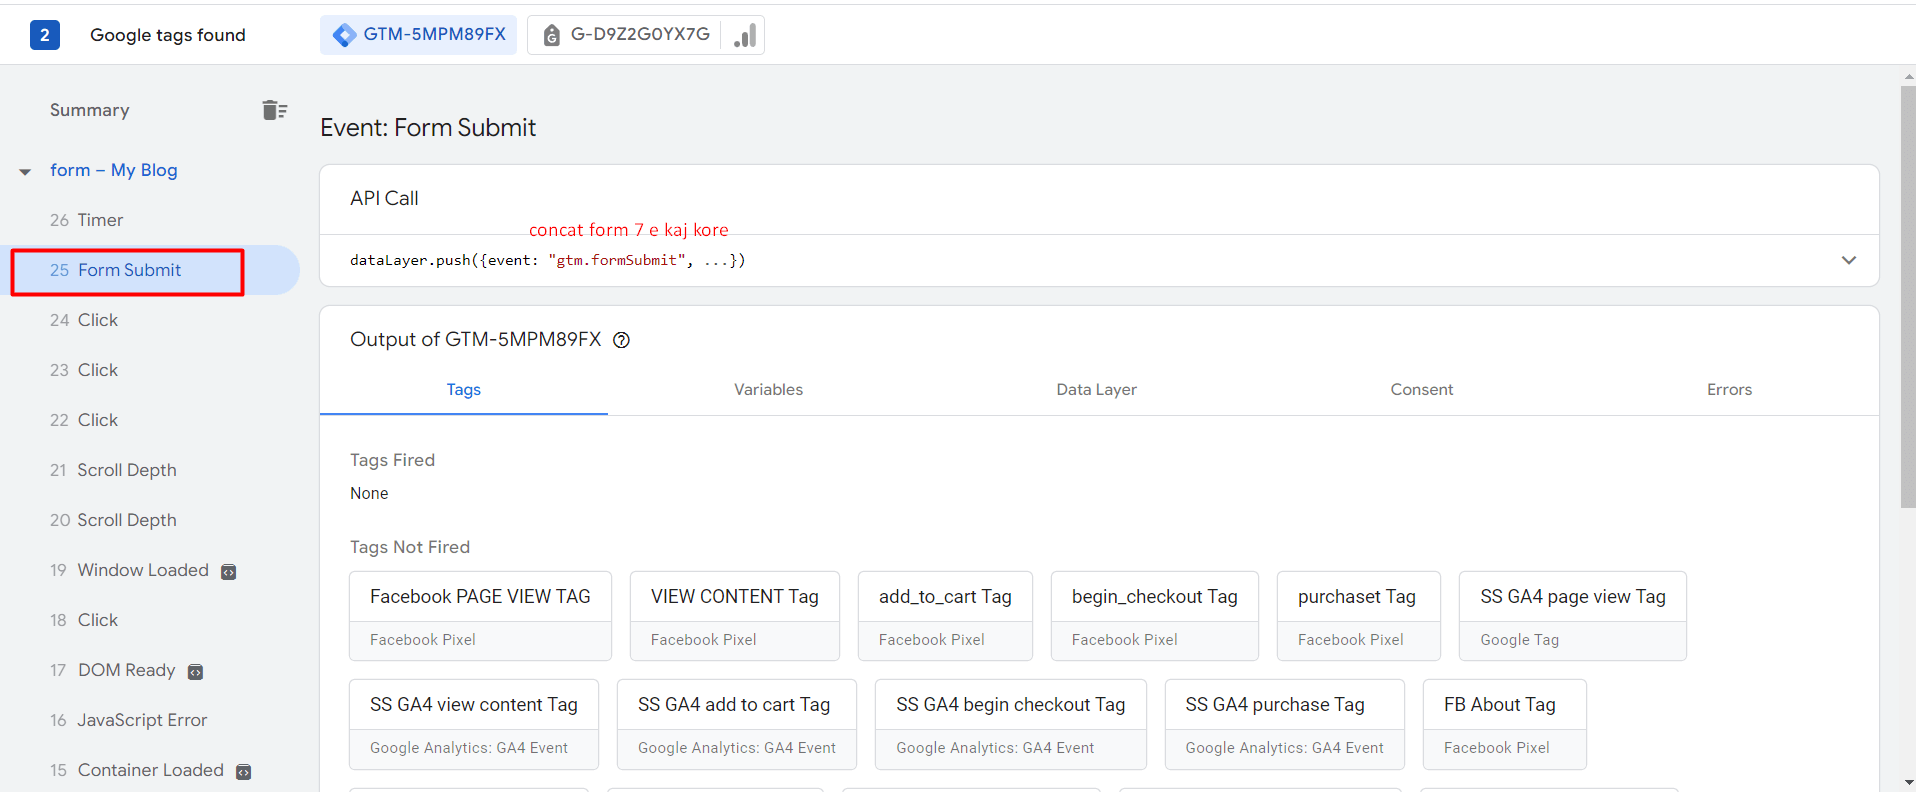Select event 22 Click
Viewport: 1916px width, 792px height.
tap(84, 420)
